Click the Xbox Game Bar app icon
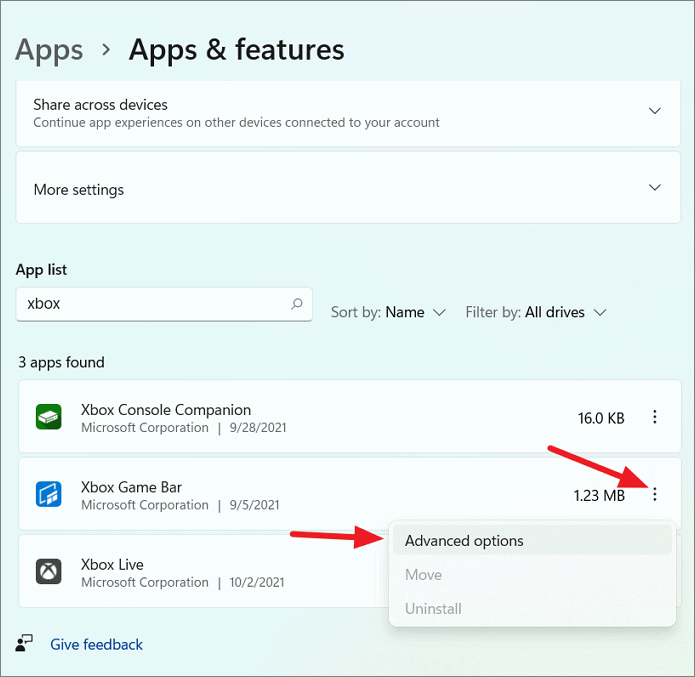This screenshot has height=677, width=695. (x=48, y=494)
